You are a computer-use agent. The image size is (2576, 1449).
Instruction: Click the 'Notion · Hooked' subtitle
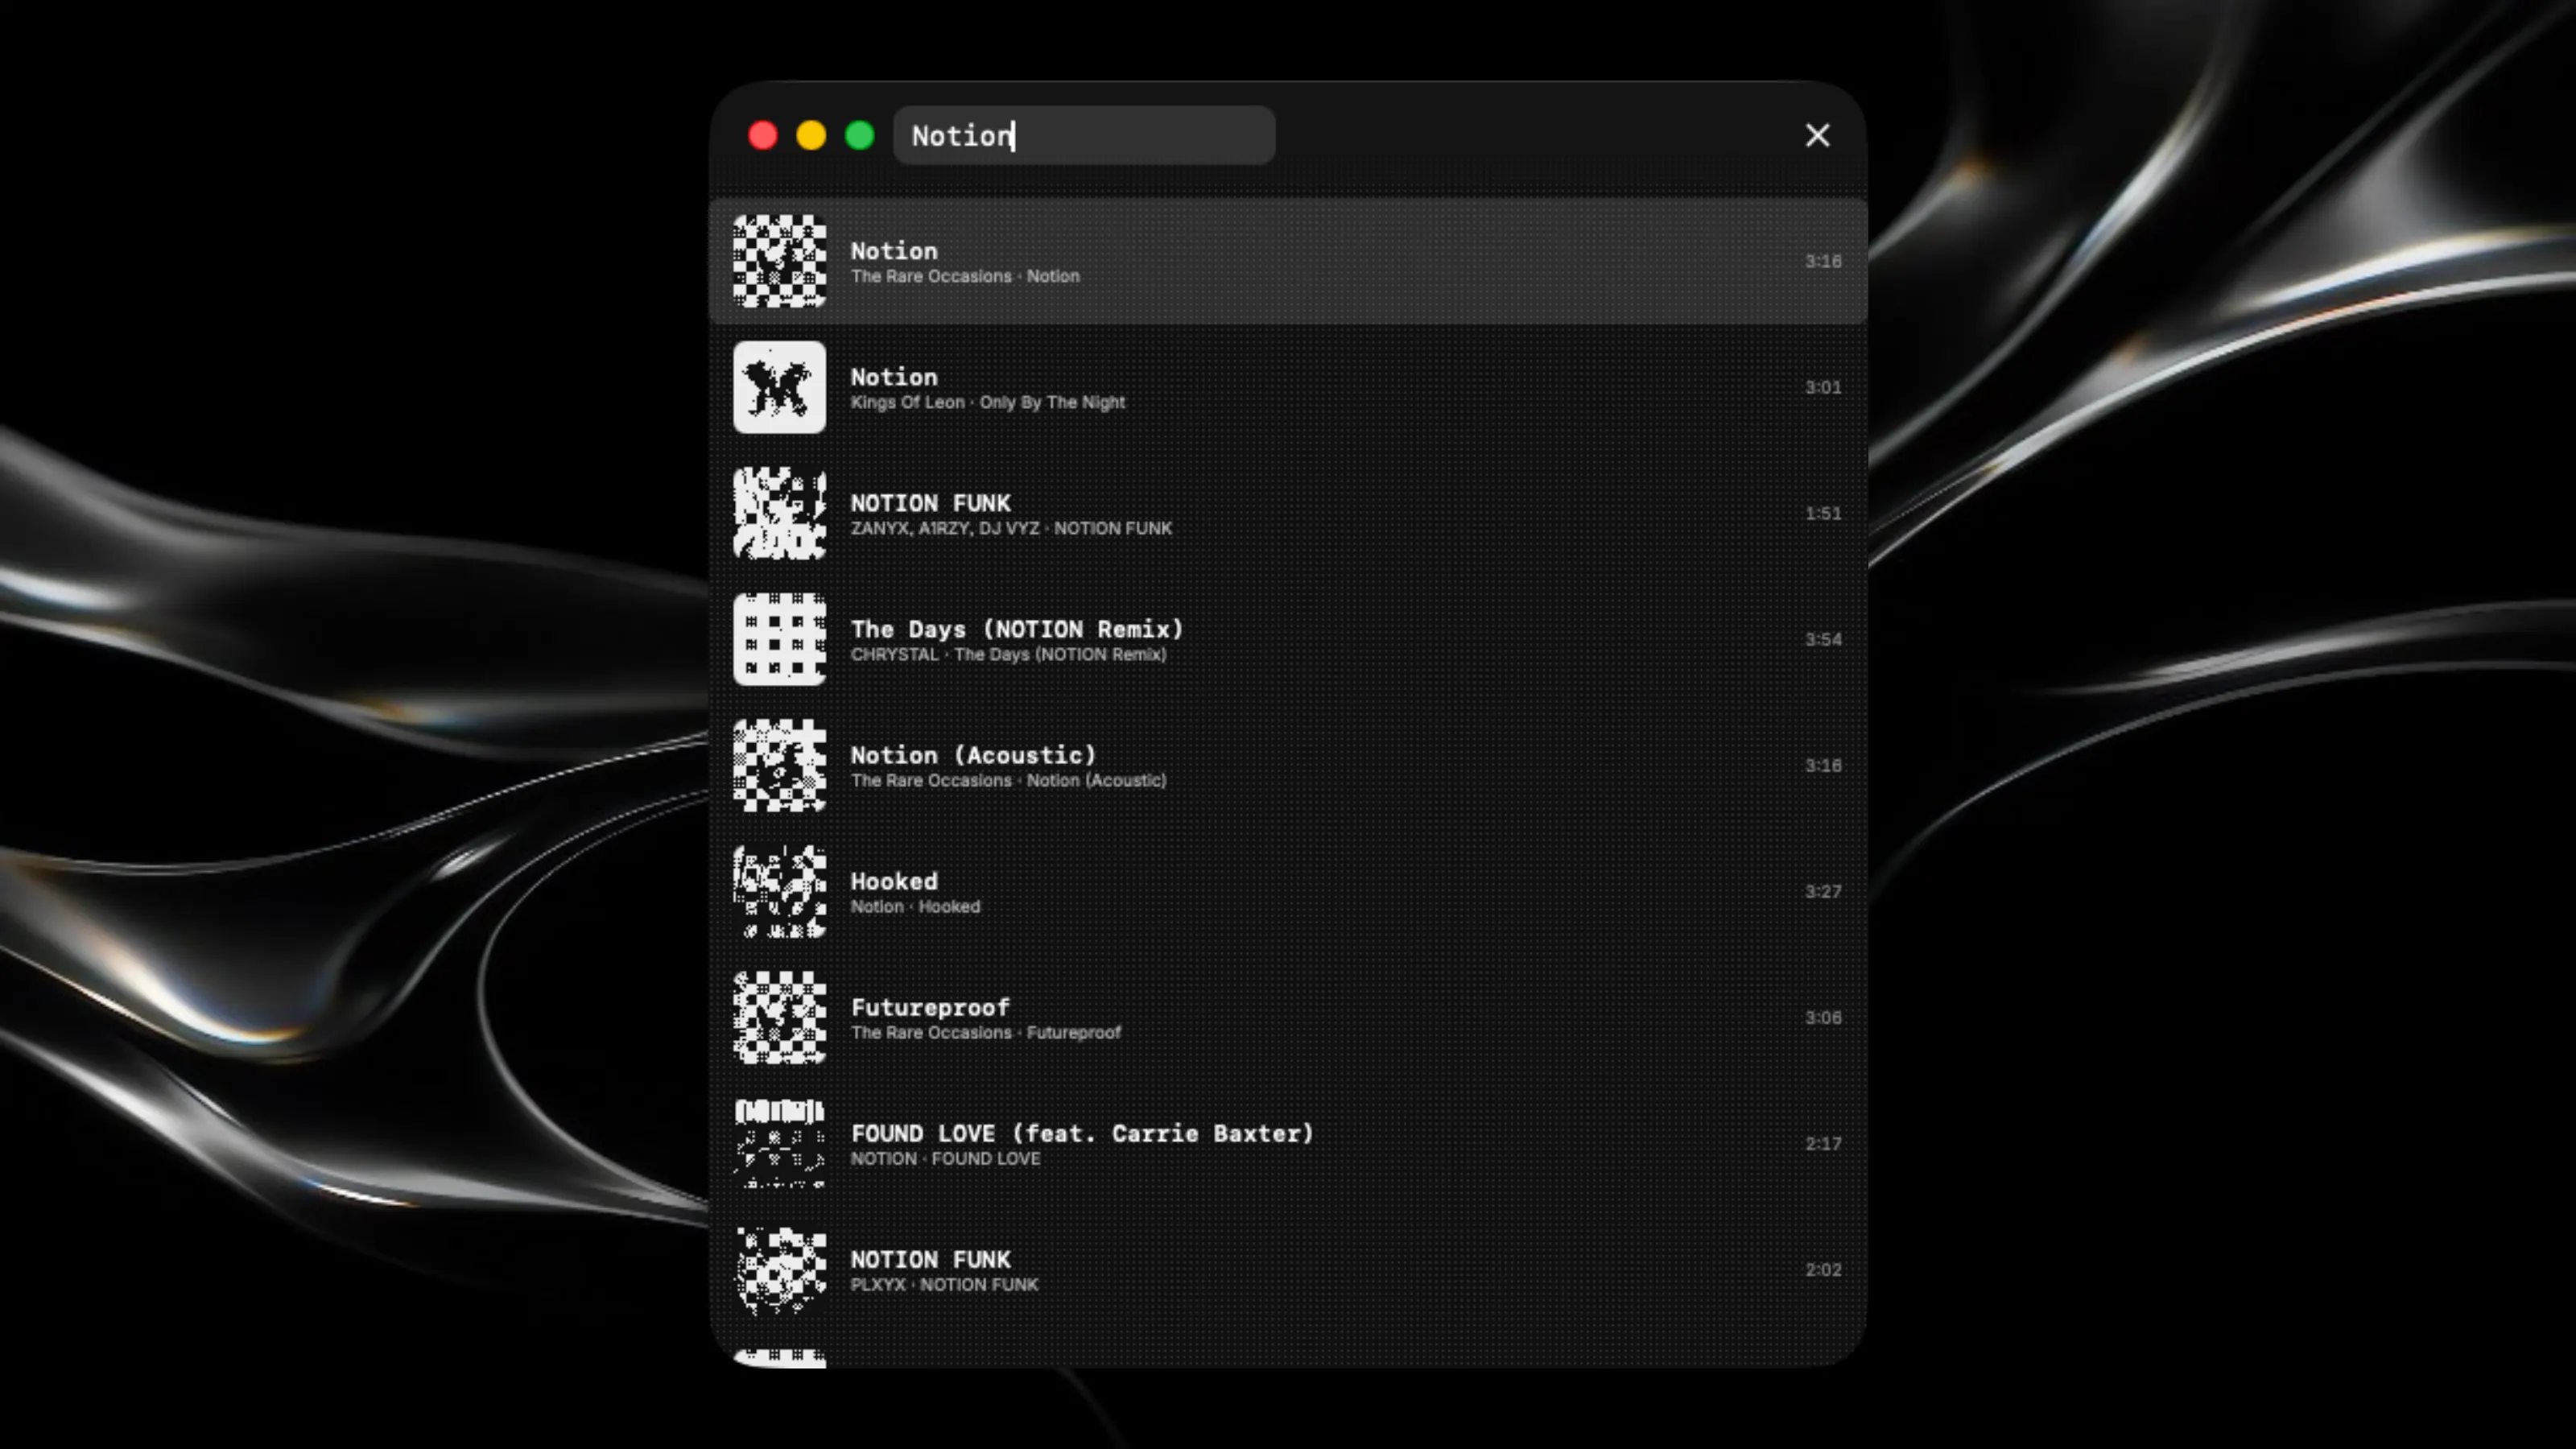(915, 906)
